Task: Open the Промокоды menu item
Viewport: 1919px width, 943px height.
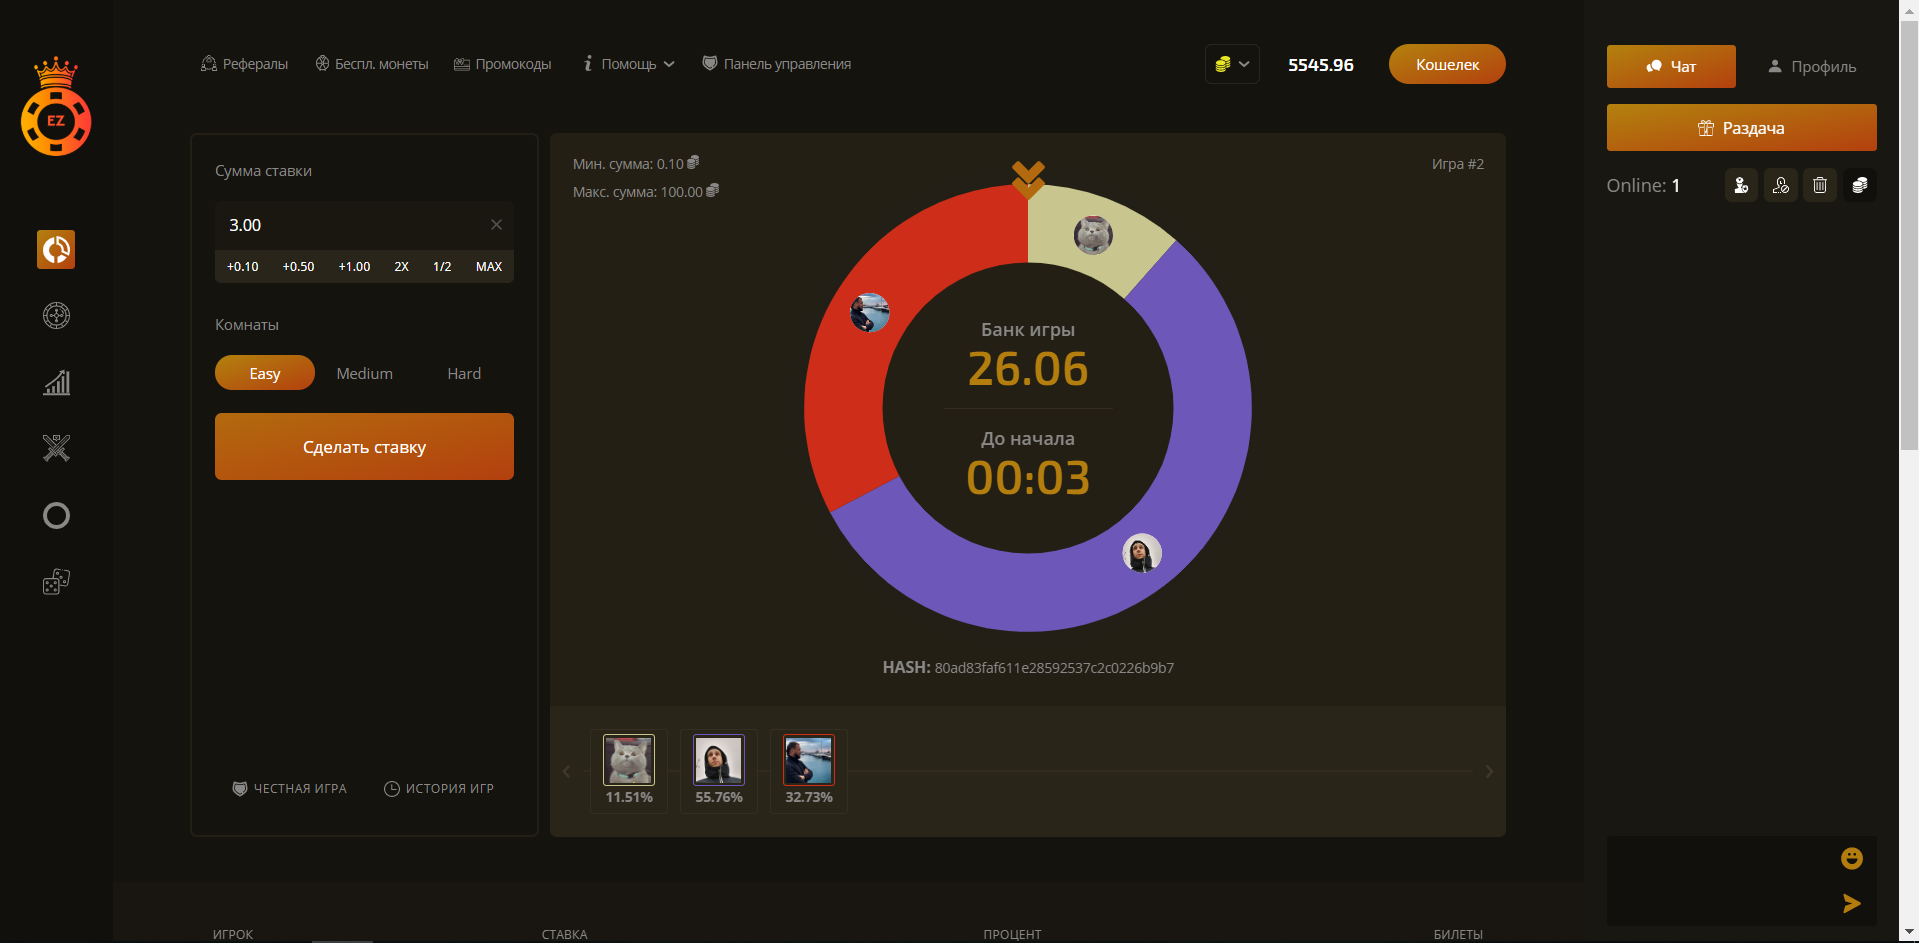Action: (x=503, y=64)
